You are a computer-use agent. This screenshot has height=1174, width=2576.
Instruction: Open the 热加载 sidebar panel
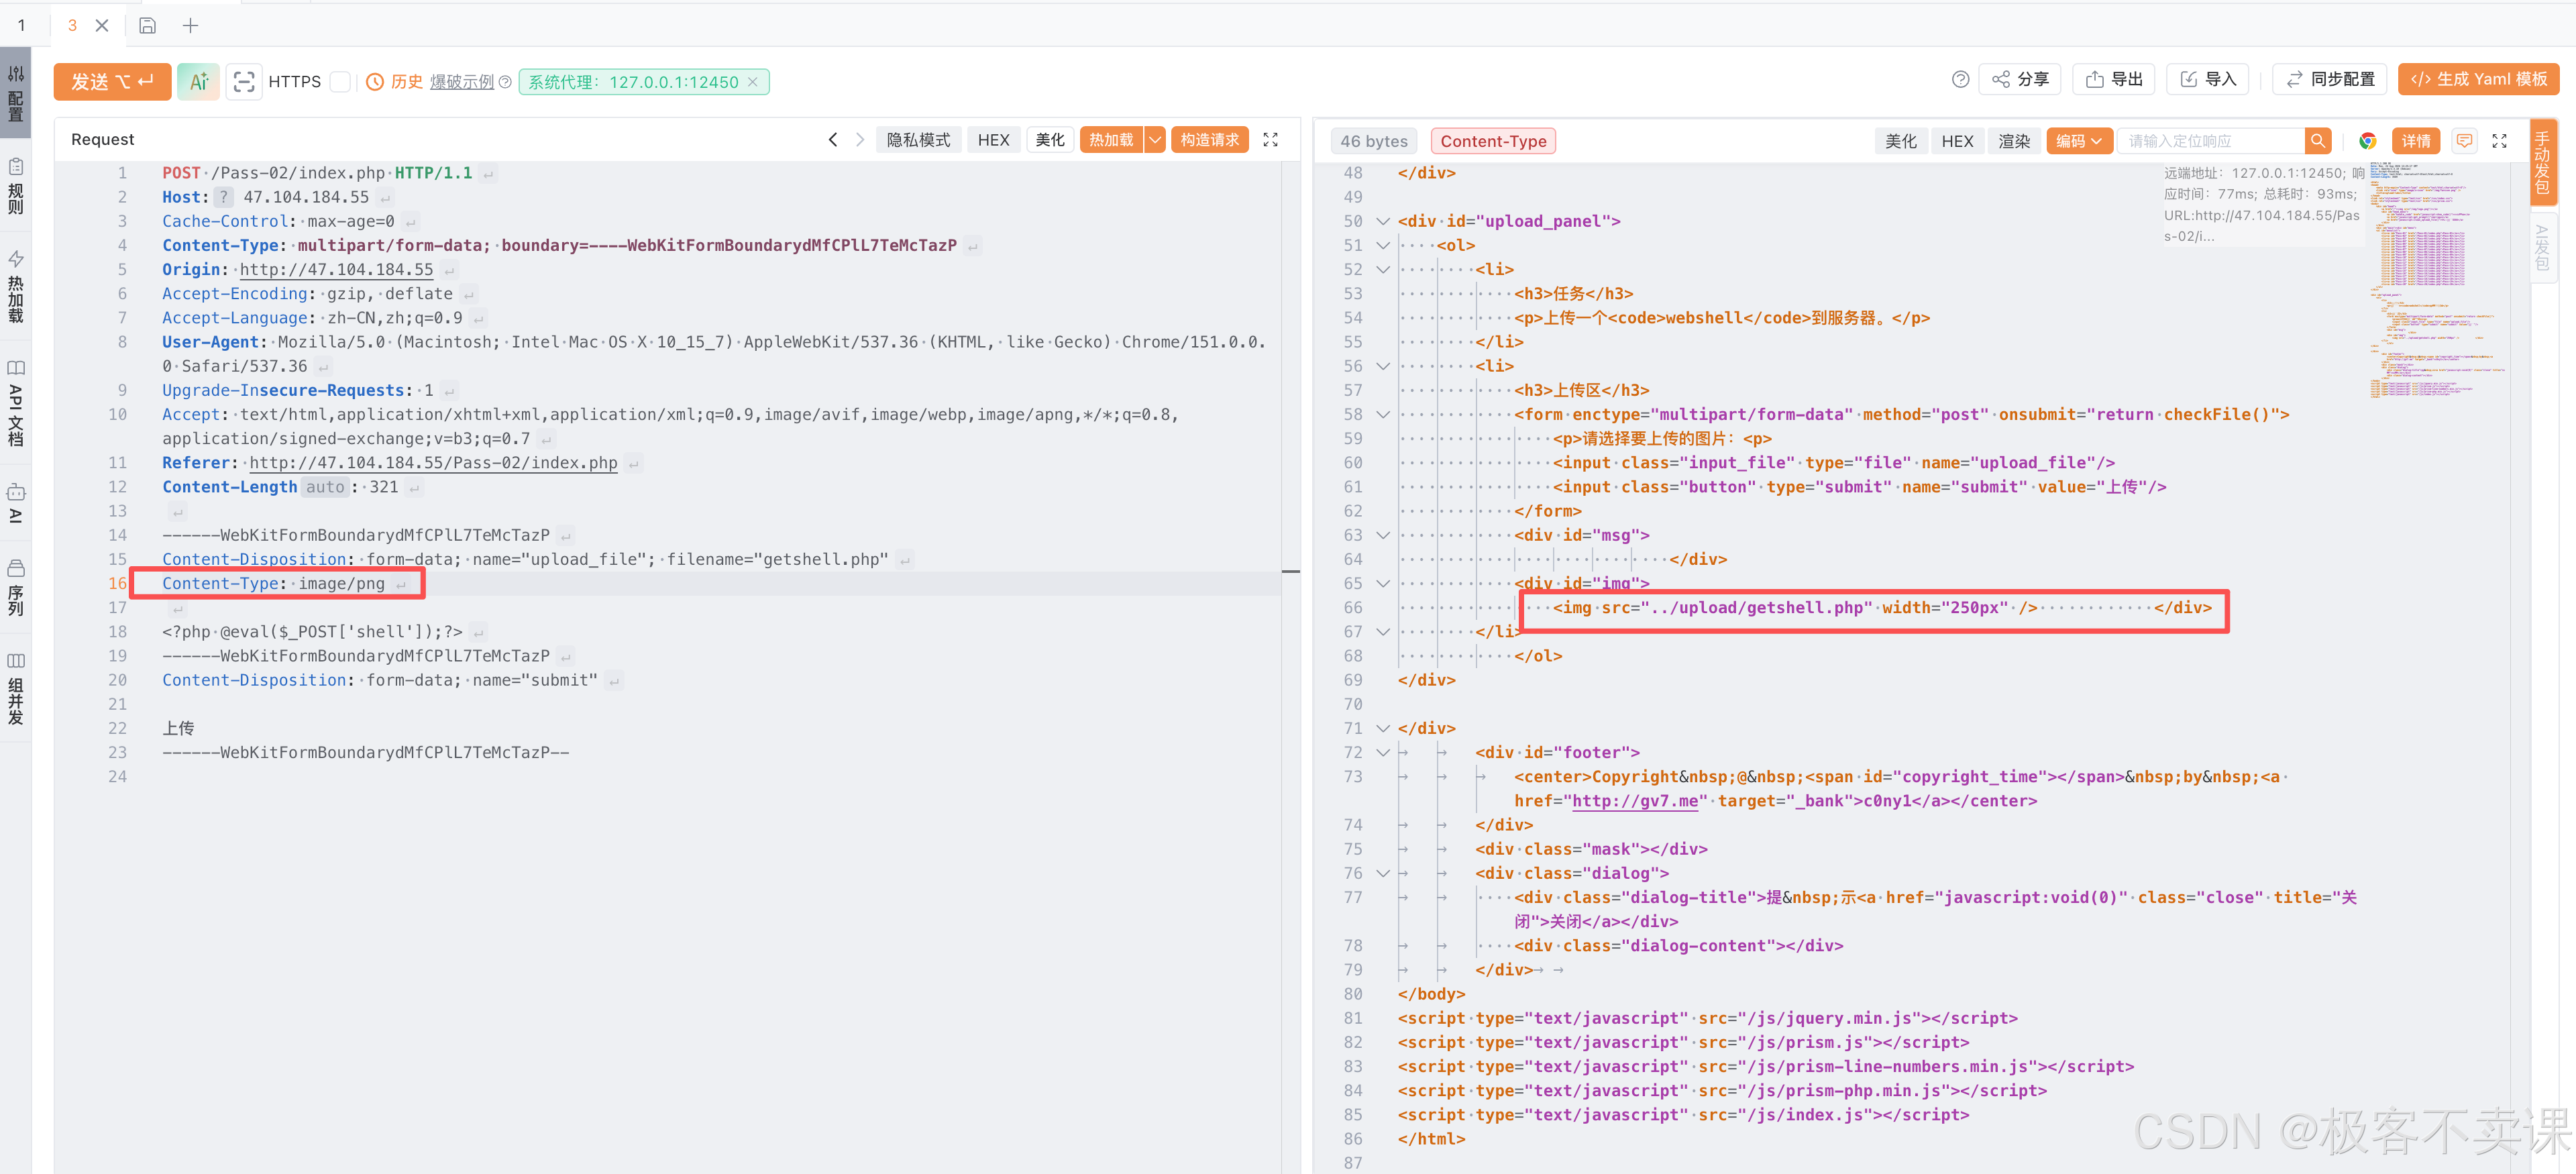click(x=16, y=286)
